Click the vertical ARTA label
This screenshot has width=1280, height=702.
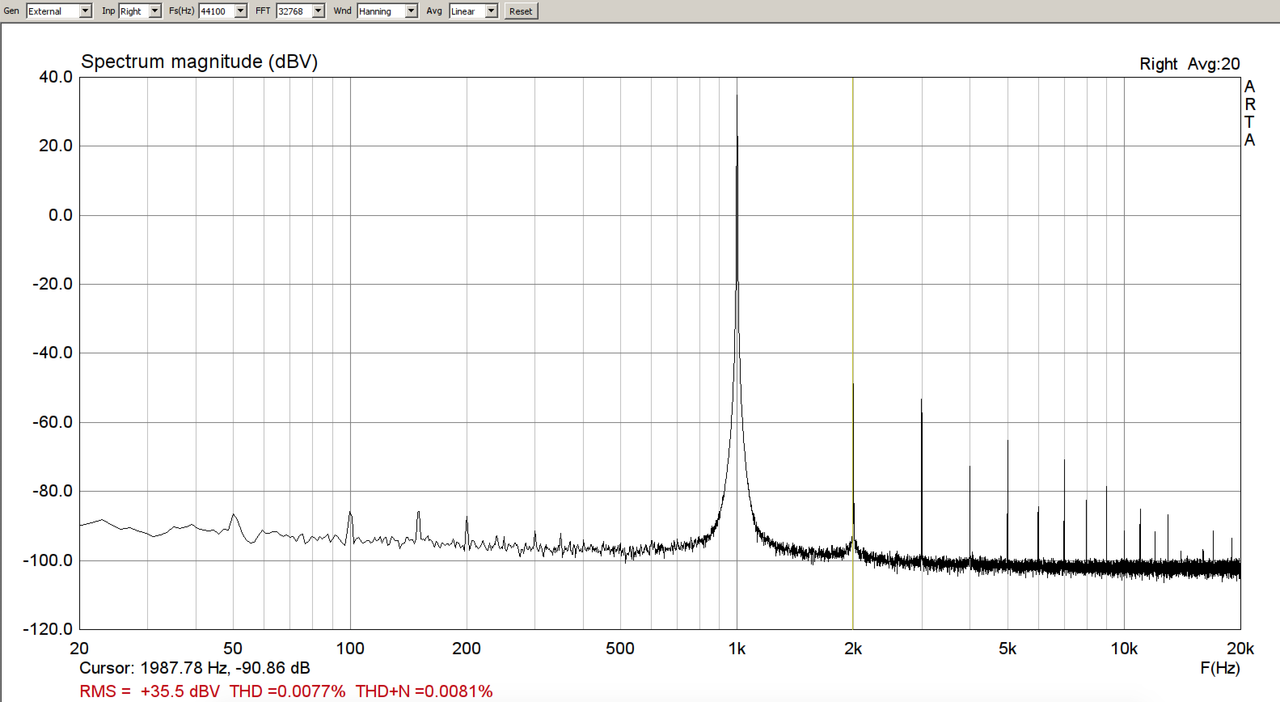(1250, 113)
